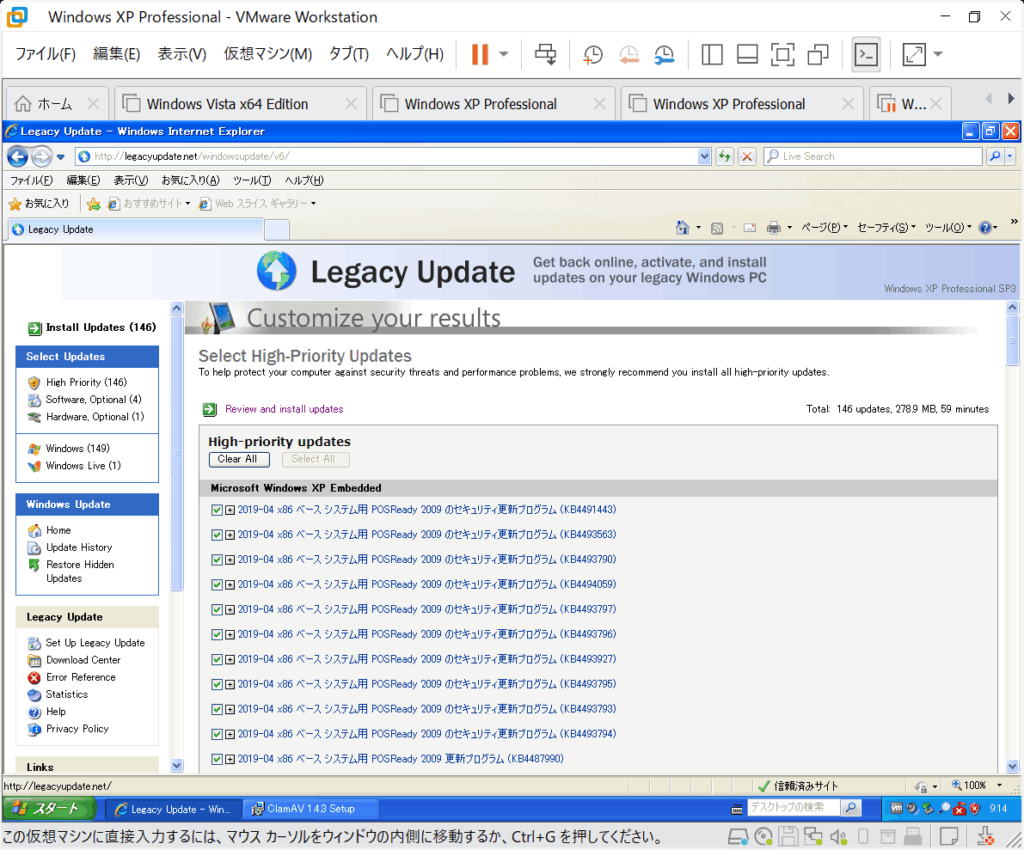Image resolution: width=1024 pixels, height=850 pixels.
Task: Click the Home icon on the IE command bar
Action: 683,227
